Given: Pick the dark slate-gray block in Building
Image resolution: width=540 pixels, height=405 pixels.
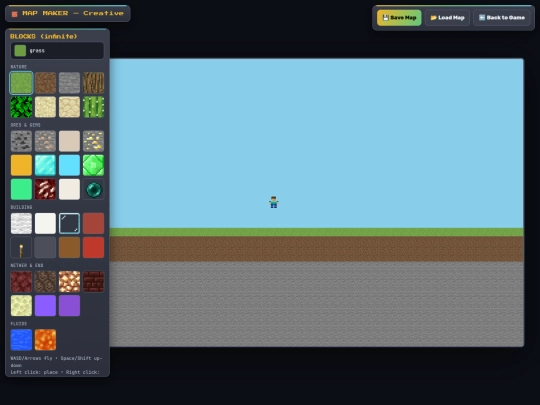Looking at the screenshot, I should click(45, 247).
